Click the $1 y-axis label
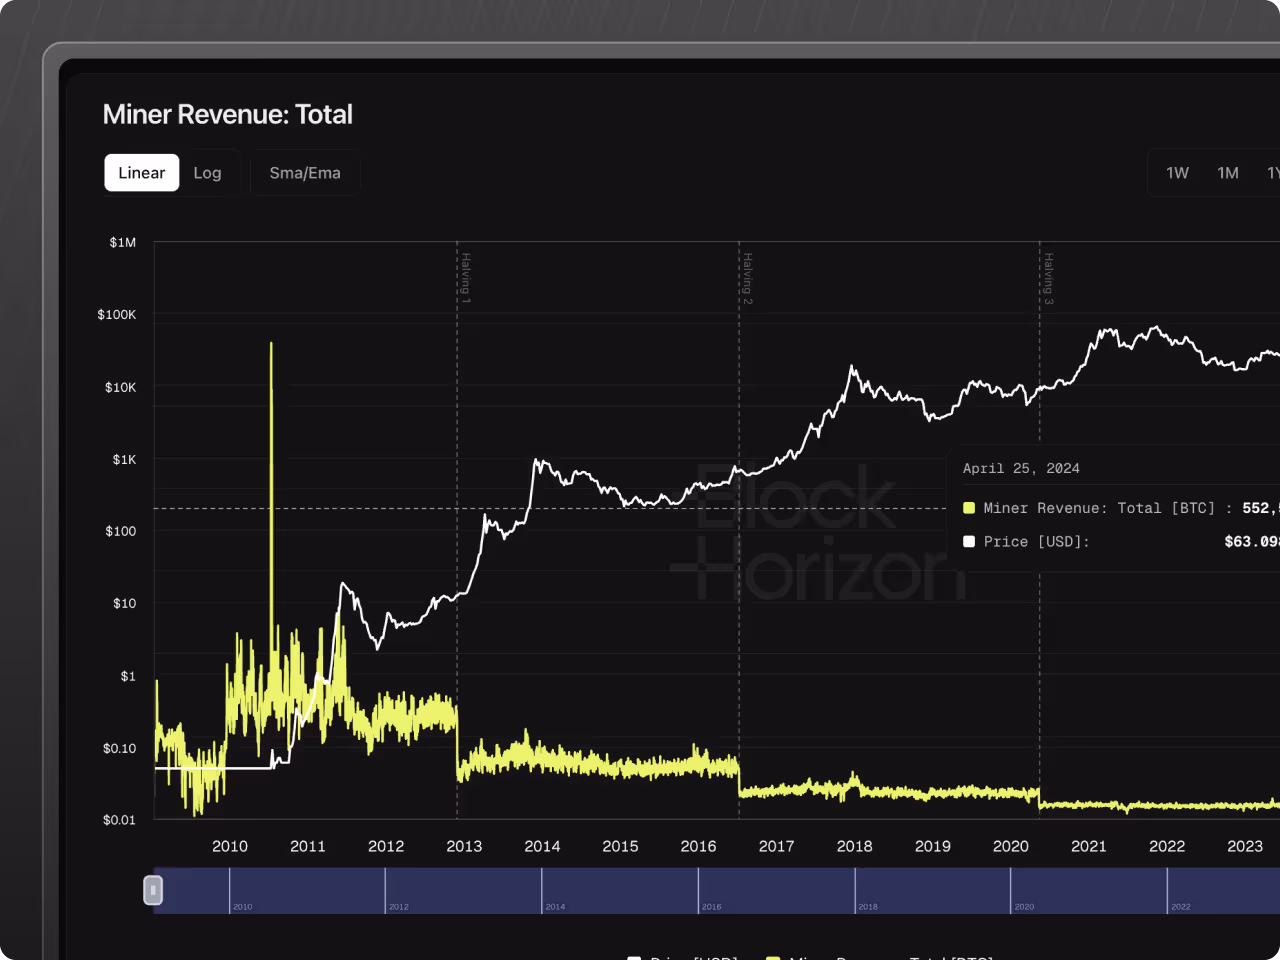1280x960 pixels. click(x=128, y=676)
